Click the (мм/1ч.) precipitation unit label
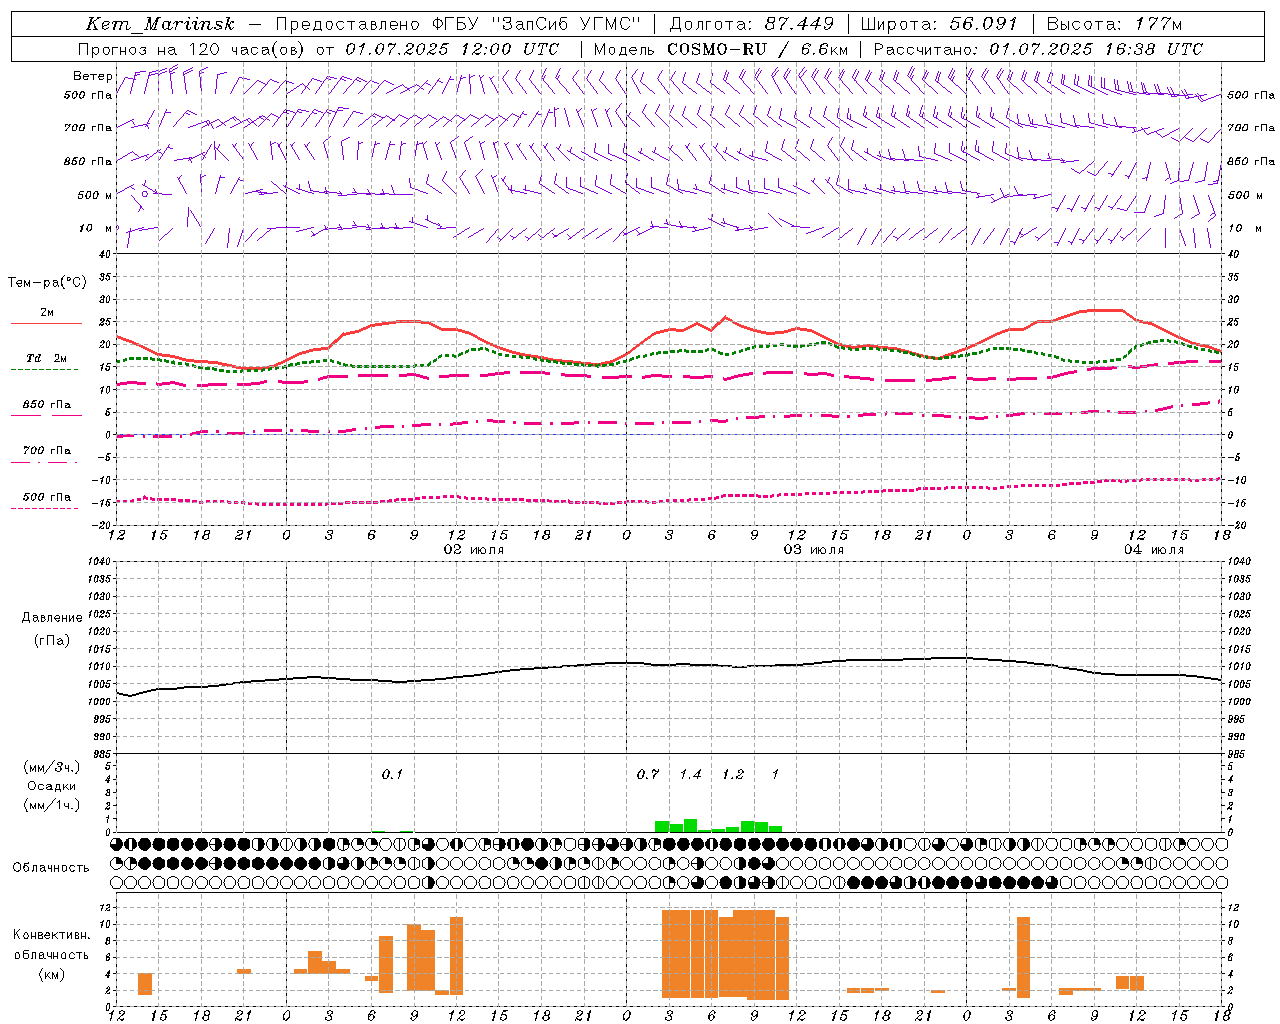The height and width of the screenshot is (1024, 1280). coord(52,805)
